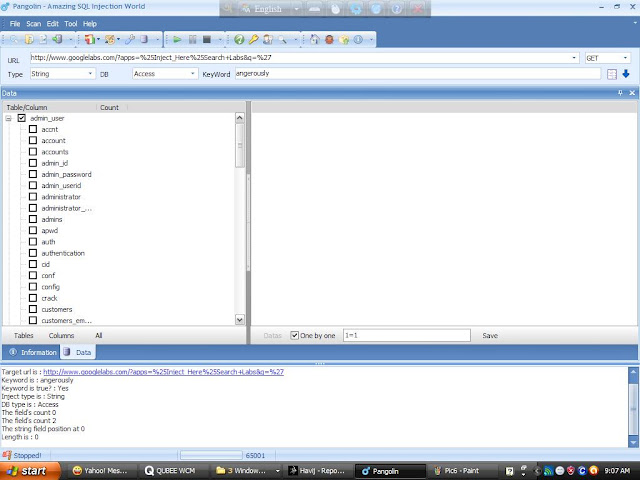Click the All button

pyautogui.click(x=99, y=336)
